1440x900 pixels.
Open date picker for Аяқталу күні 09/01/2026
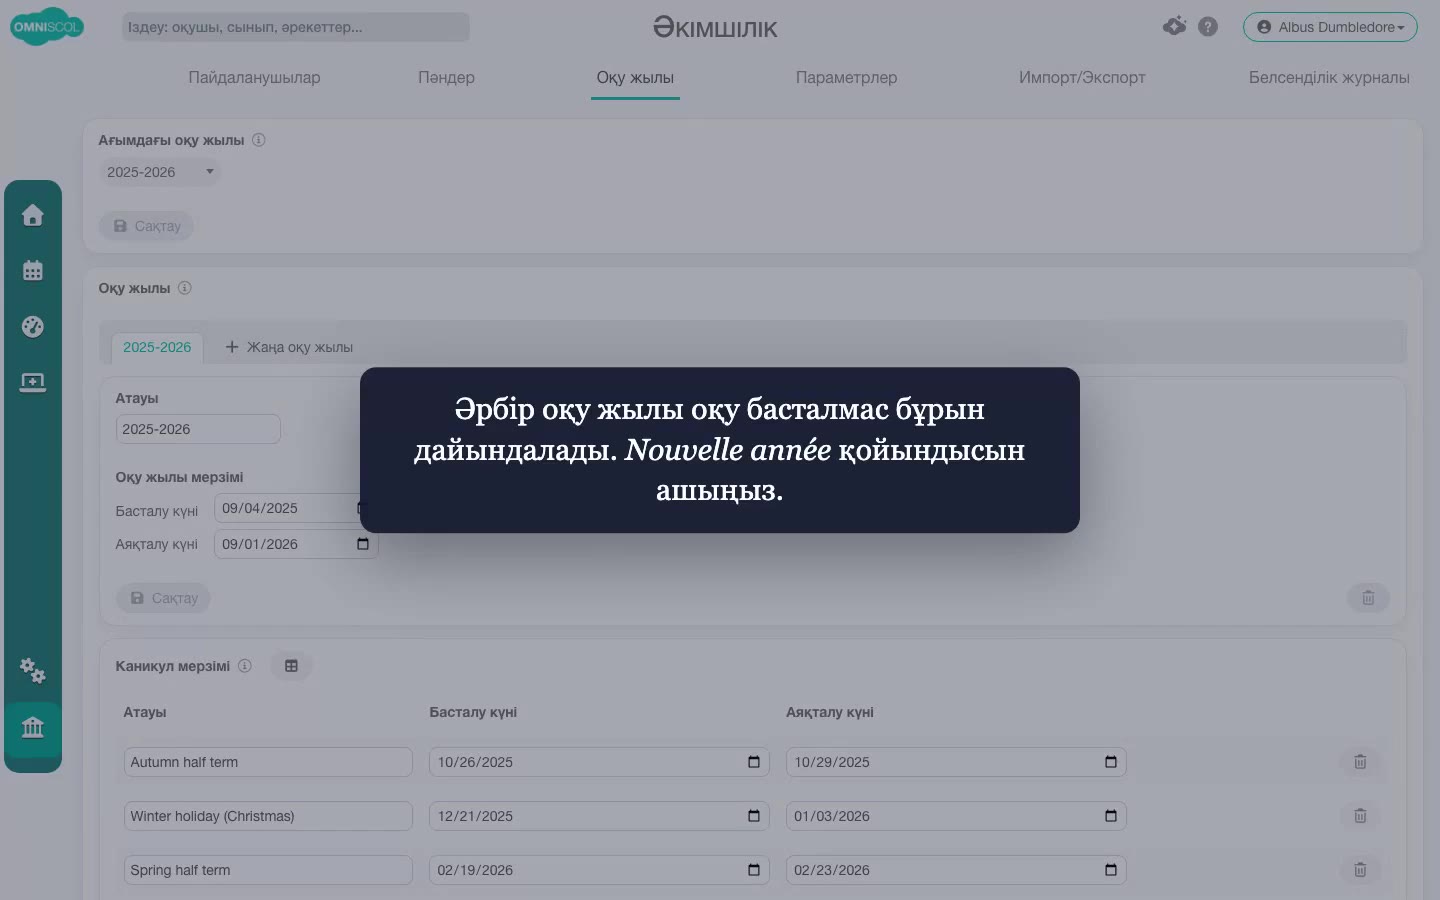pyautogui.click(x=363, y=544)
